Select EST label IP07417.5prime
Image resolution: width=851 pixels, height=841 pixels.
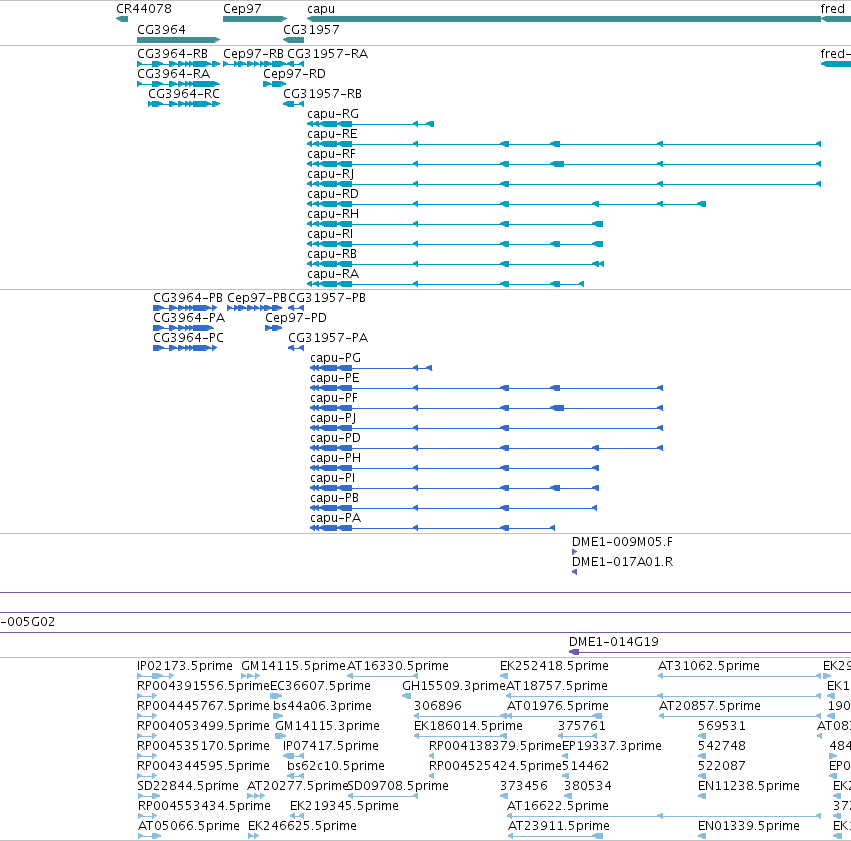tap(331, 746)
